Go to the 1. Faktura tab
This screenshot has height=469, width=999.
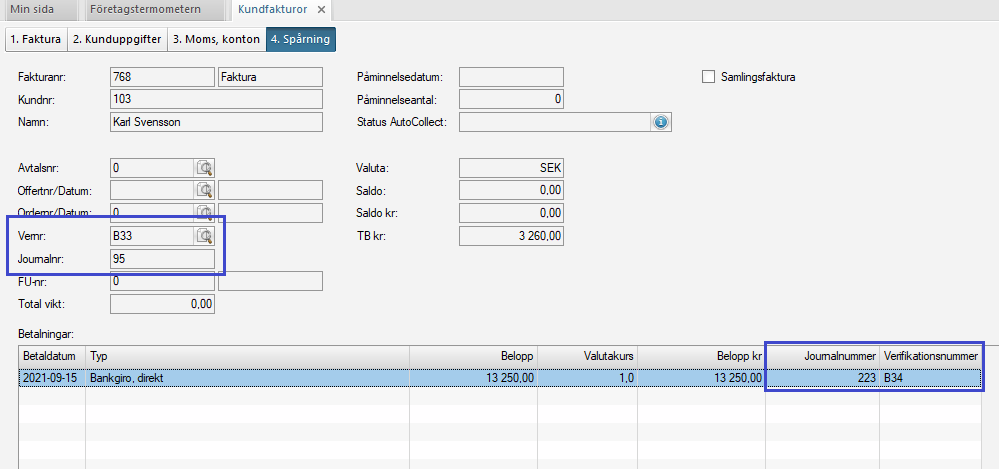36,40
